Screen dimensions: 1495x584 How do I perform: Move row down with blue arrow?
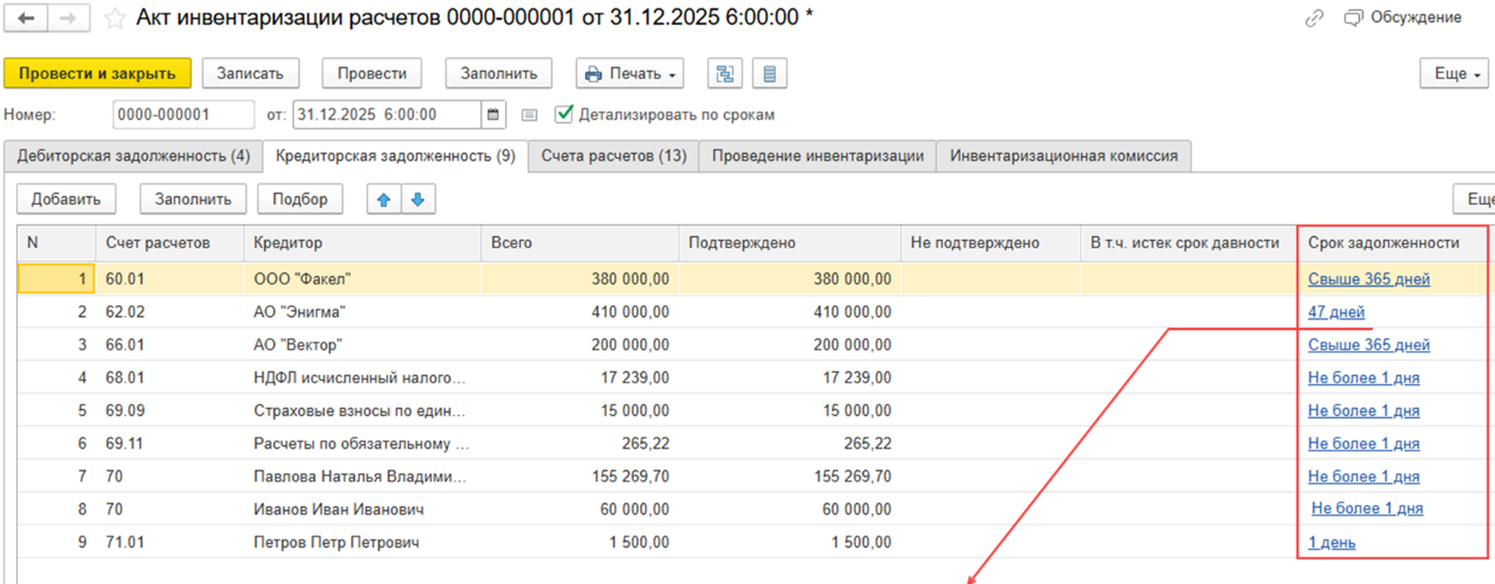(418, 199)
